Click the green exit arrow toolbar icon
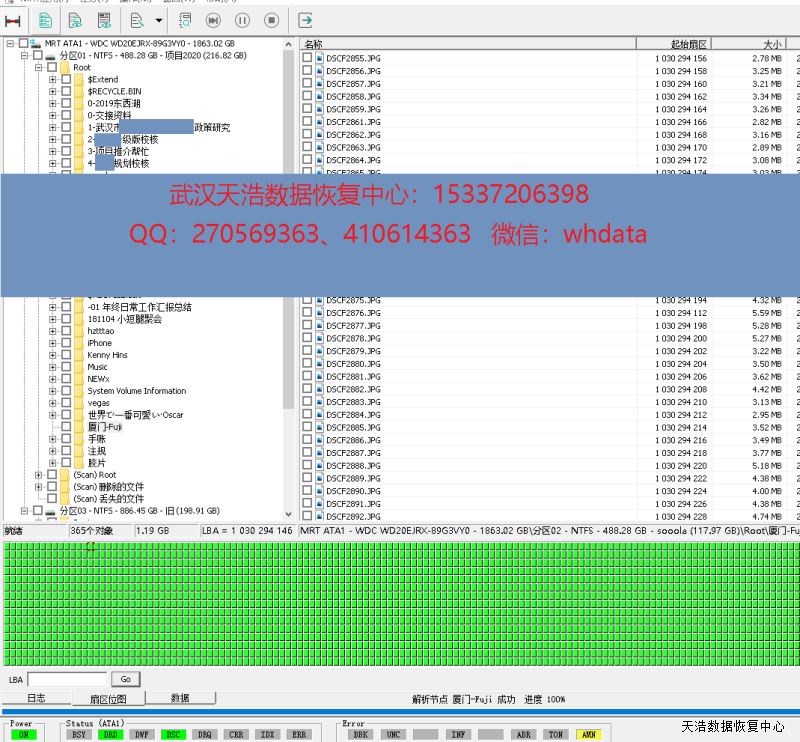The height and width of the screenshot is (742, 800). coord(305,20)
